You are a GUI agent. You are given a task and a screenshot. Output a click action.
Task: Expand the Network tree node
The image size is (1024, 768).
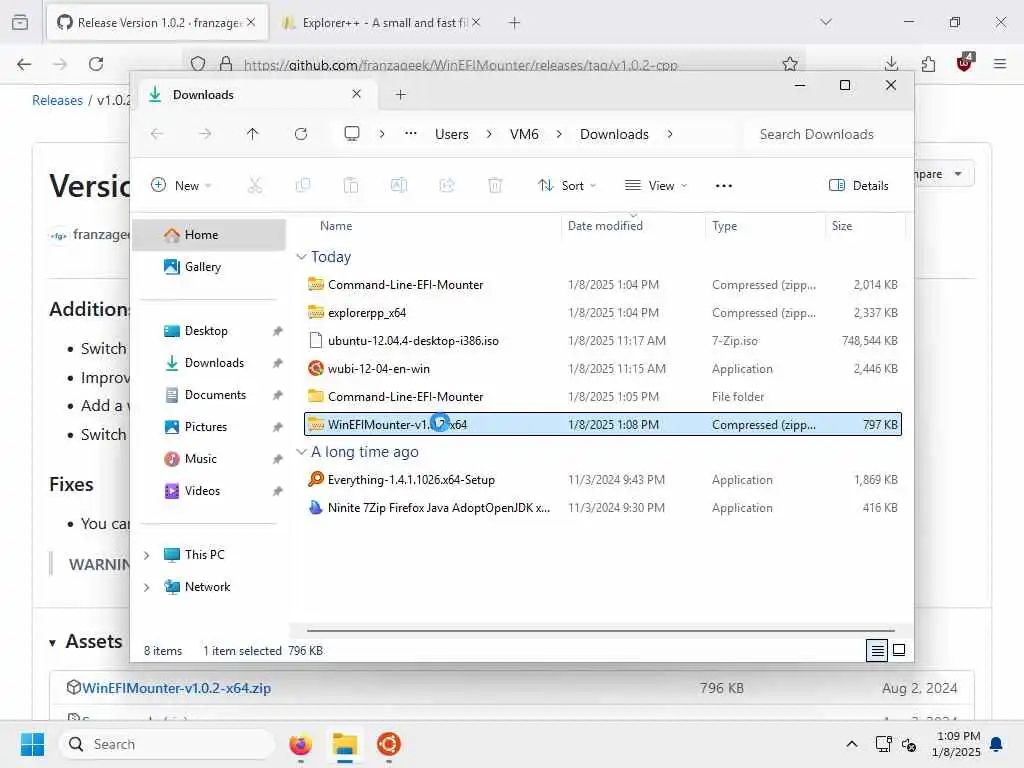pyautogui.click(x=147, y=587)
